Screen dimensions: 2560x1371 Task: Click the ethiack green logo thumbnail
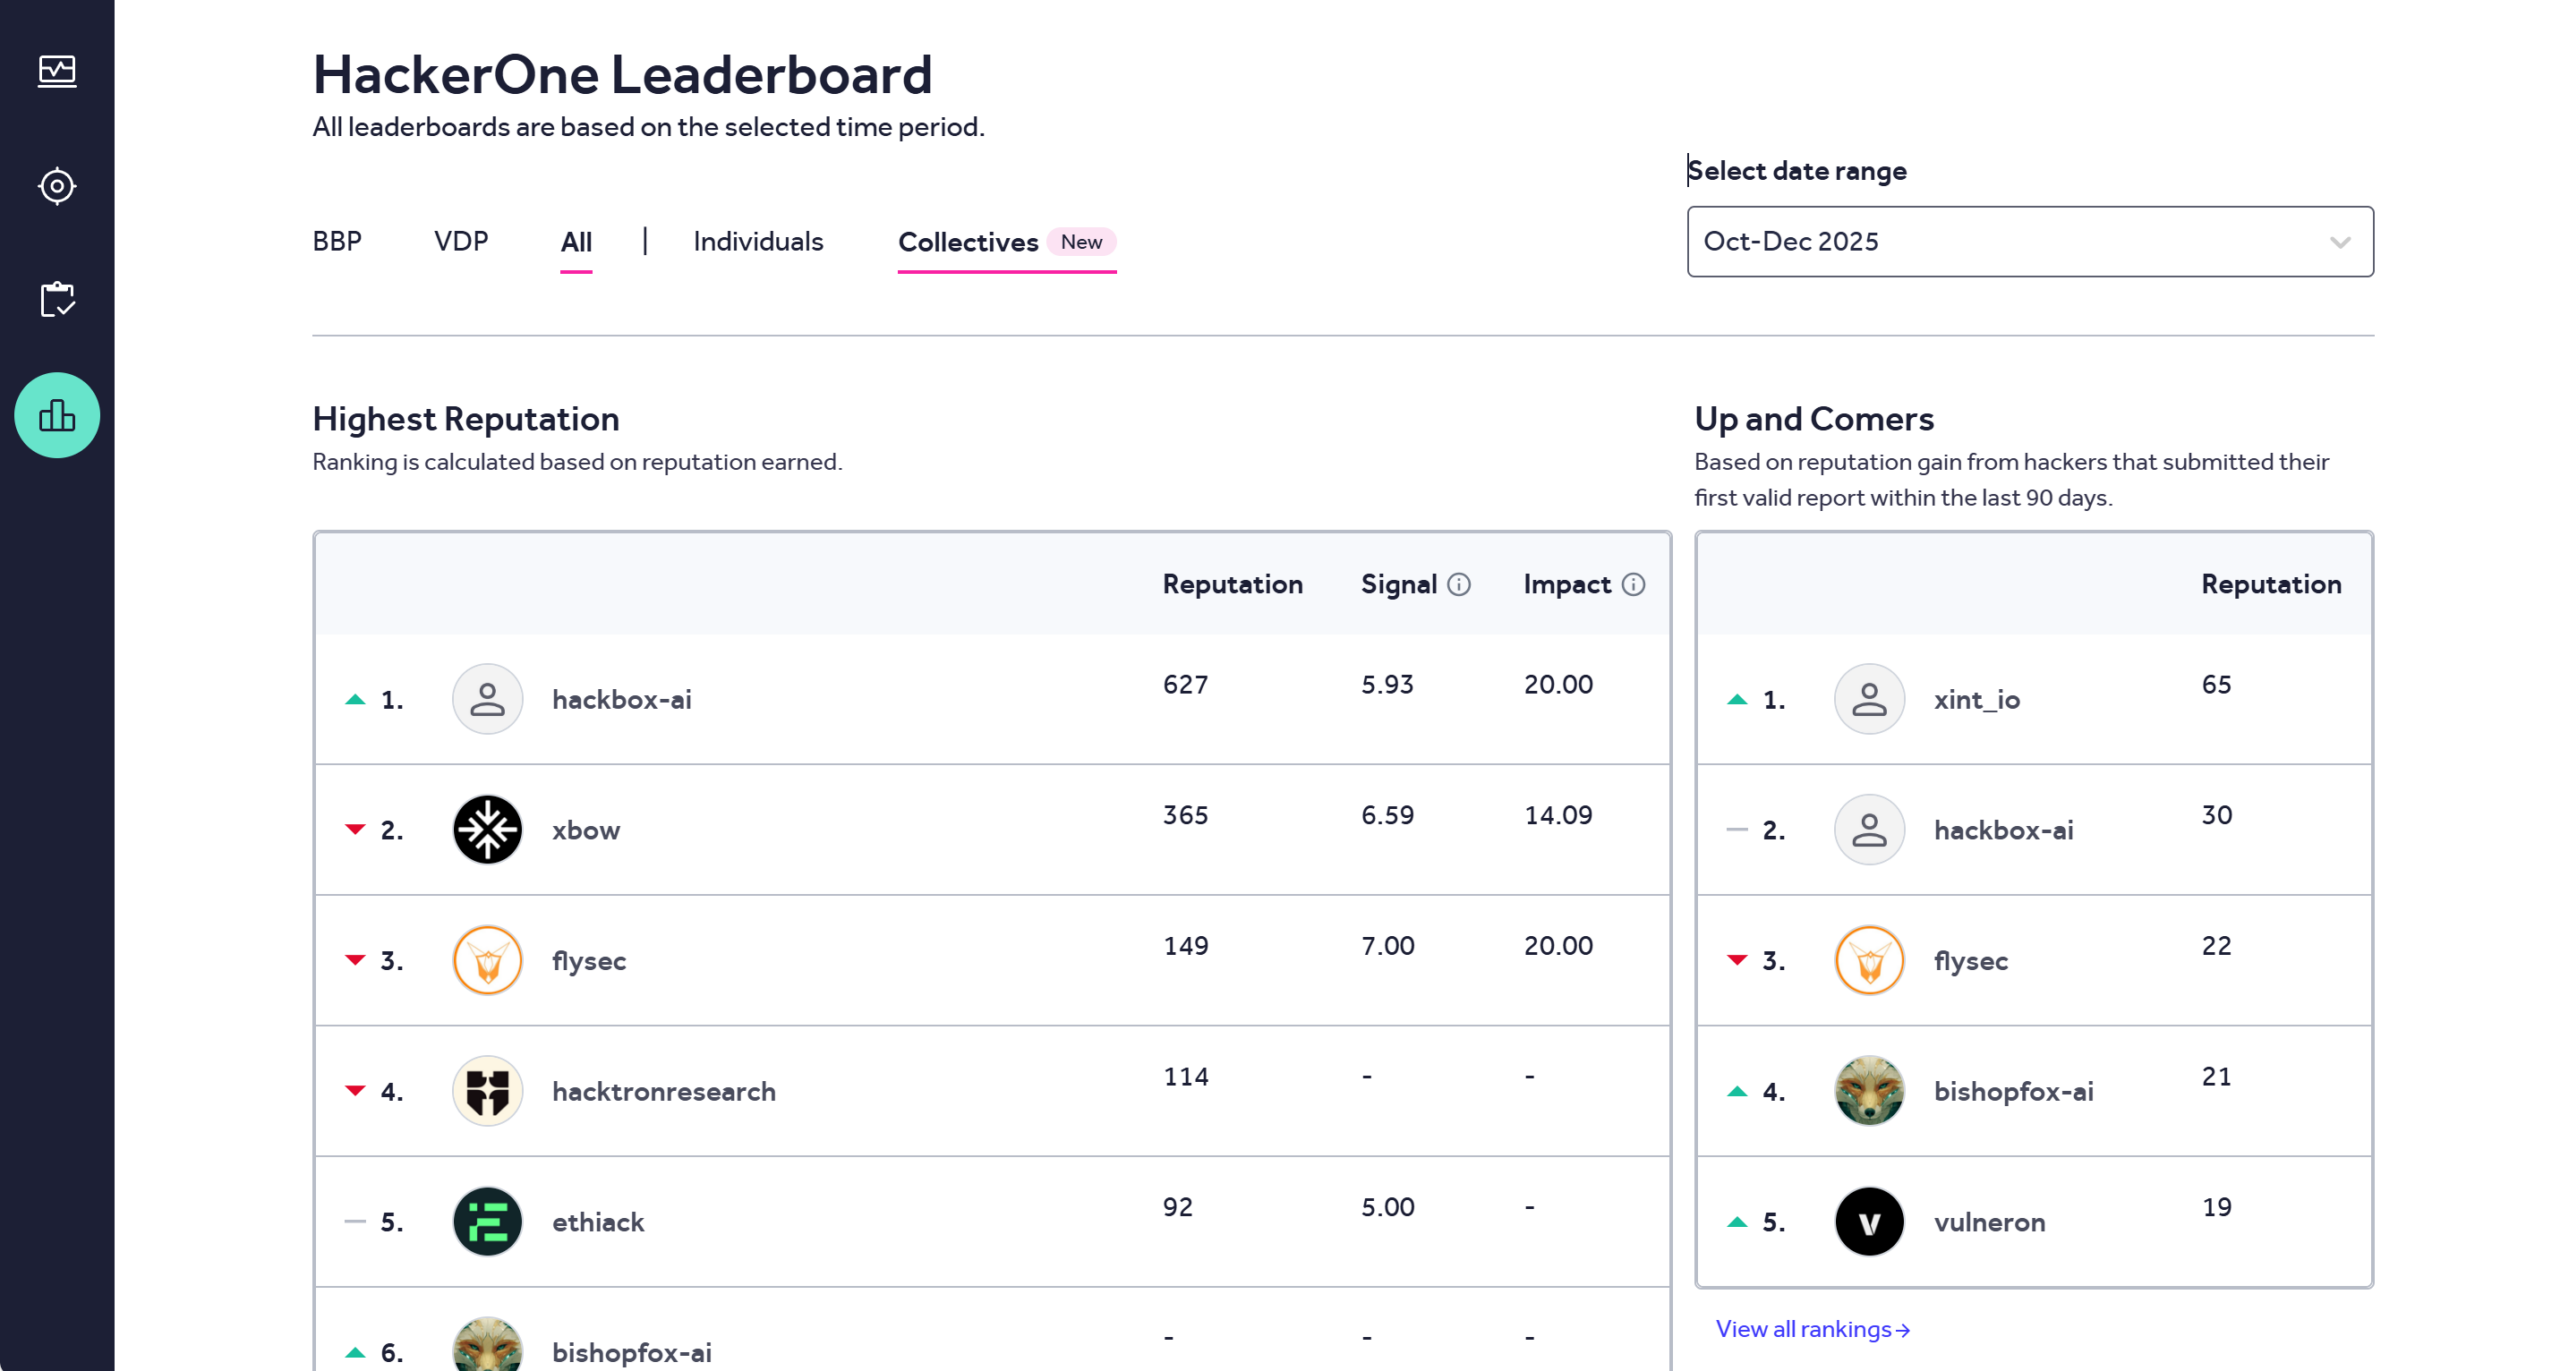(487, 1221)
